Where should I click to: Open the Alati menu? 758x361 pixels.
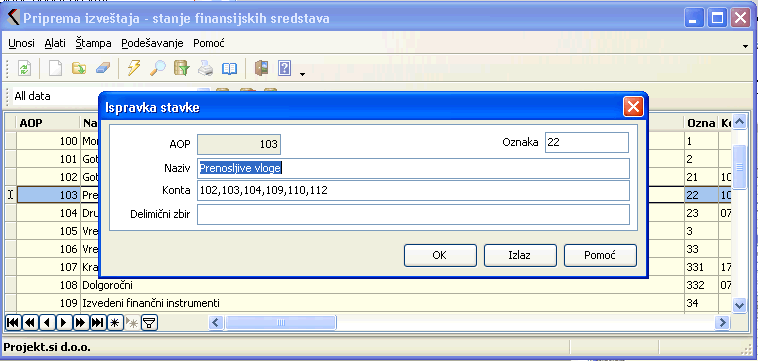tap(55, 43)
